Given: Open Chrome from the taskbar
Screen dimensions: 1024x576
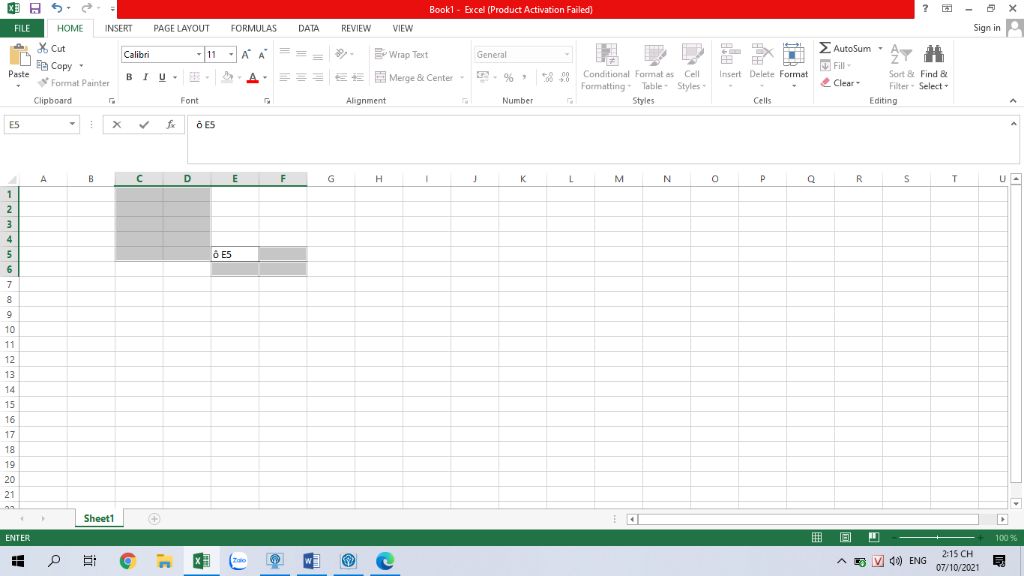Looking at the screenshot, I should [128, 560].
